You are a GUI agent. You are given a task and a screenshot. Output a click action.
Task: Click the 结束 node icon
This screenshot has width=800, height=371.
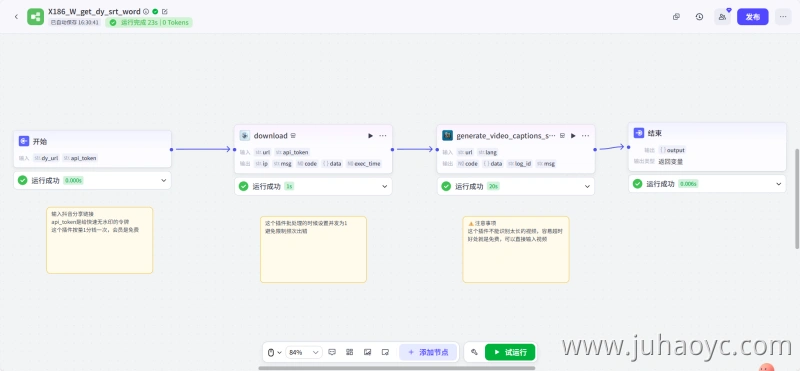coord(639,133)
